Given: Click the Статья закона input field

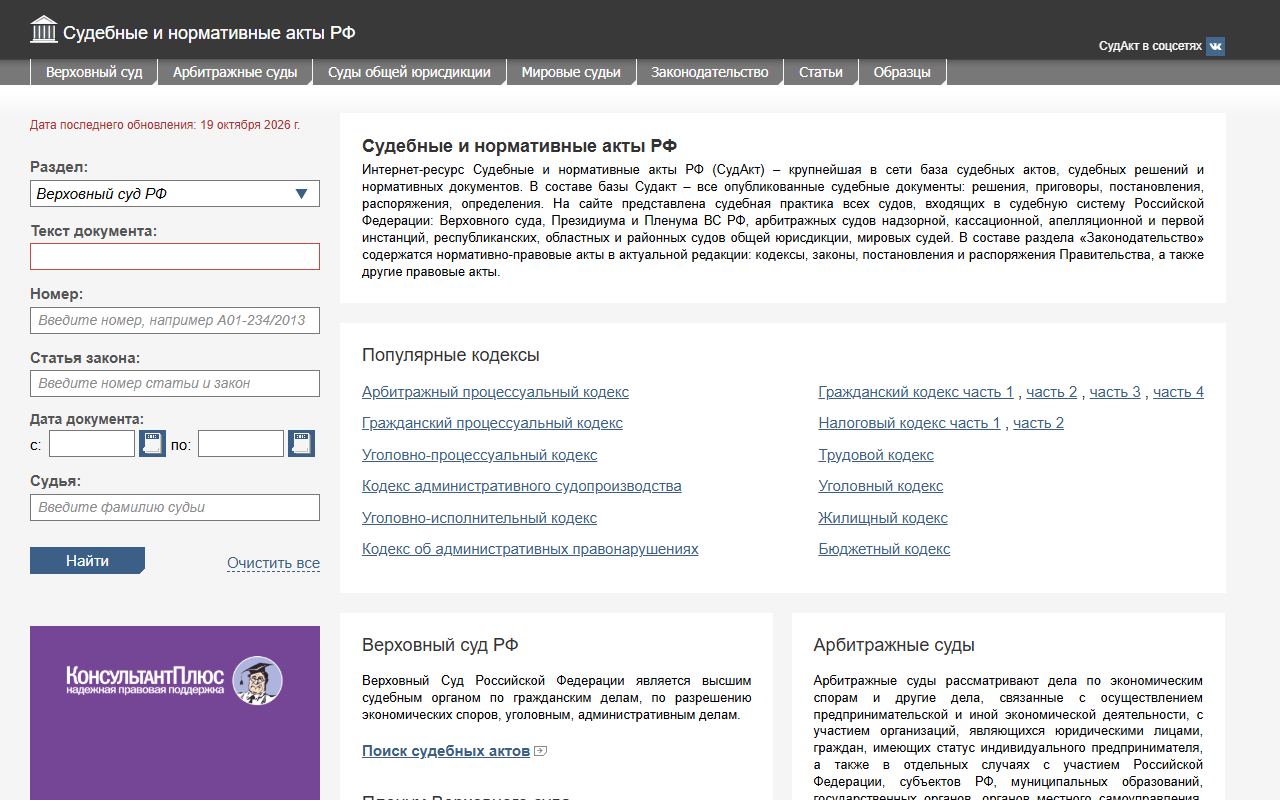Looking at the screenshot, I should (x=175, y=383).
